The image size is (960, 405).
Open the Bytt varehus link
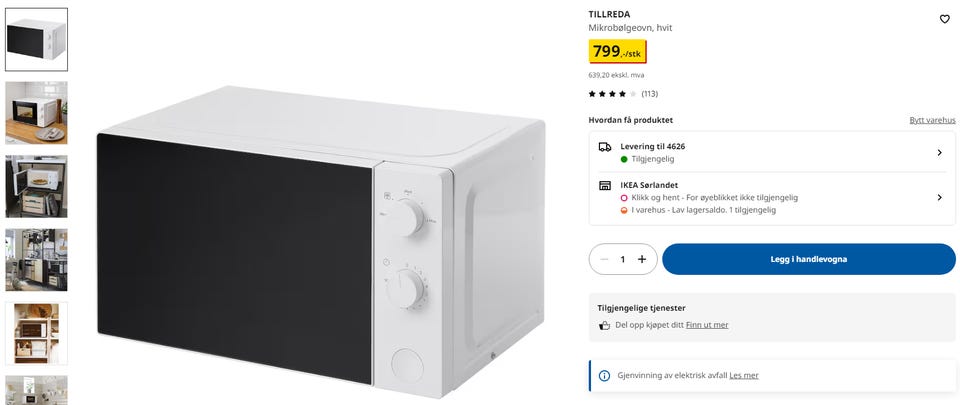pyautogui.click(x=932, y=121)
